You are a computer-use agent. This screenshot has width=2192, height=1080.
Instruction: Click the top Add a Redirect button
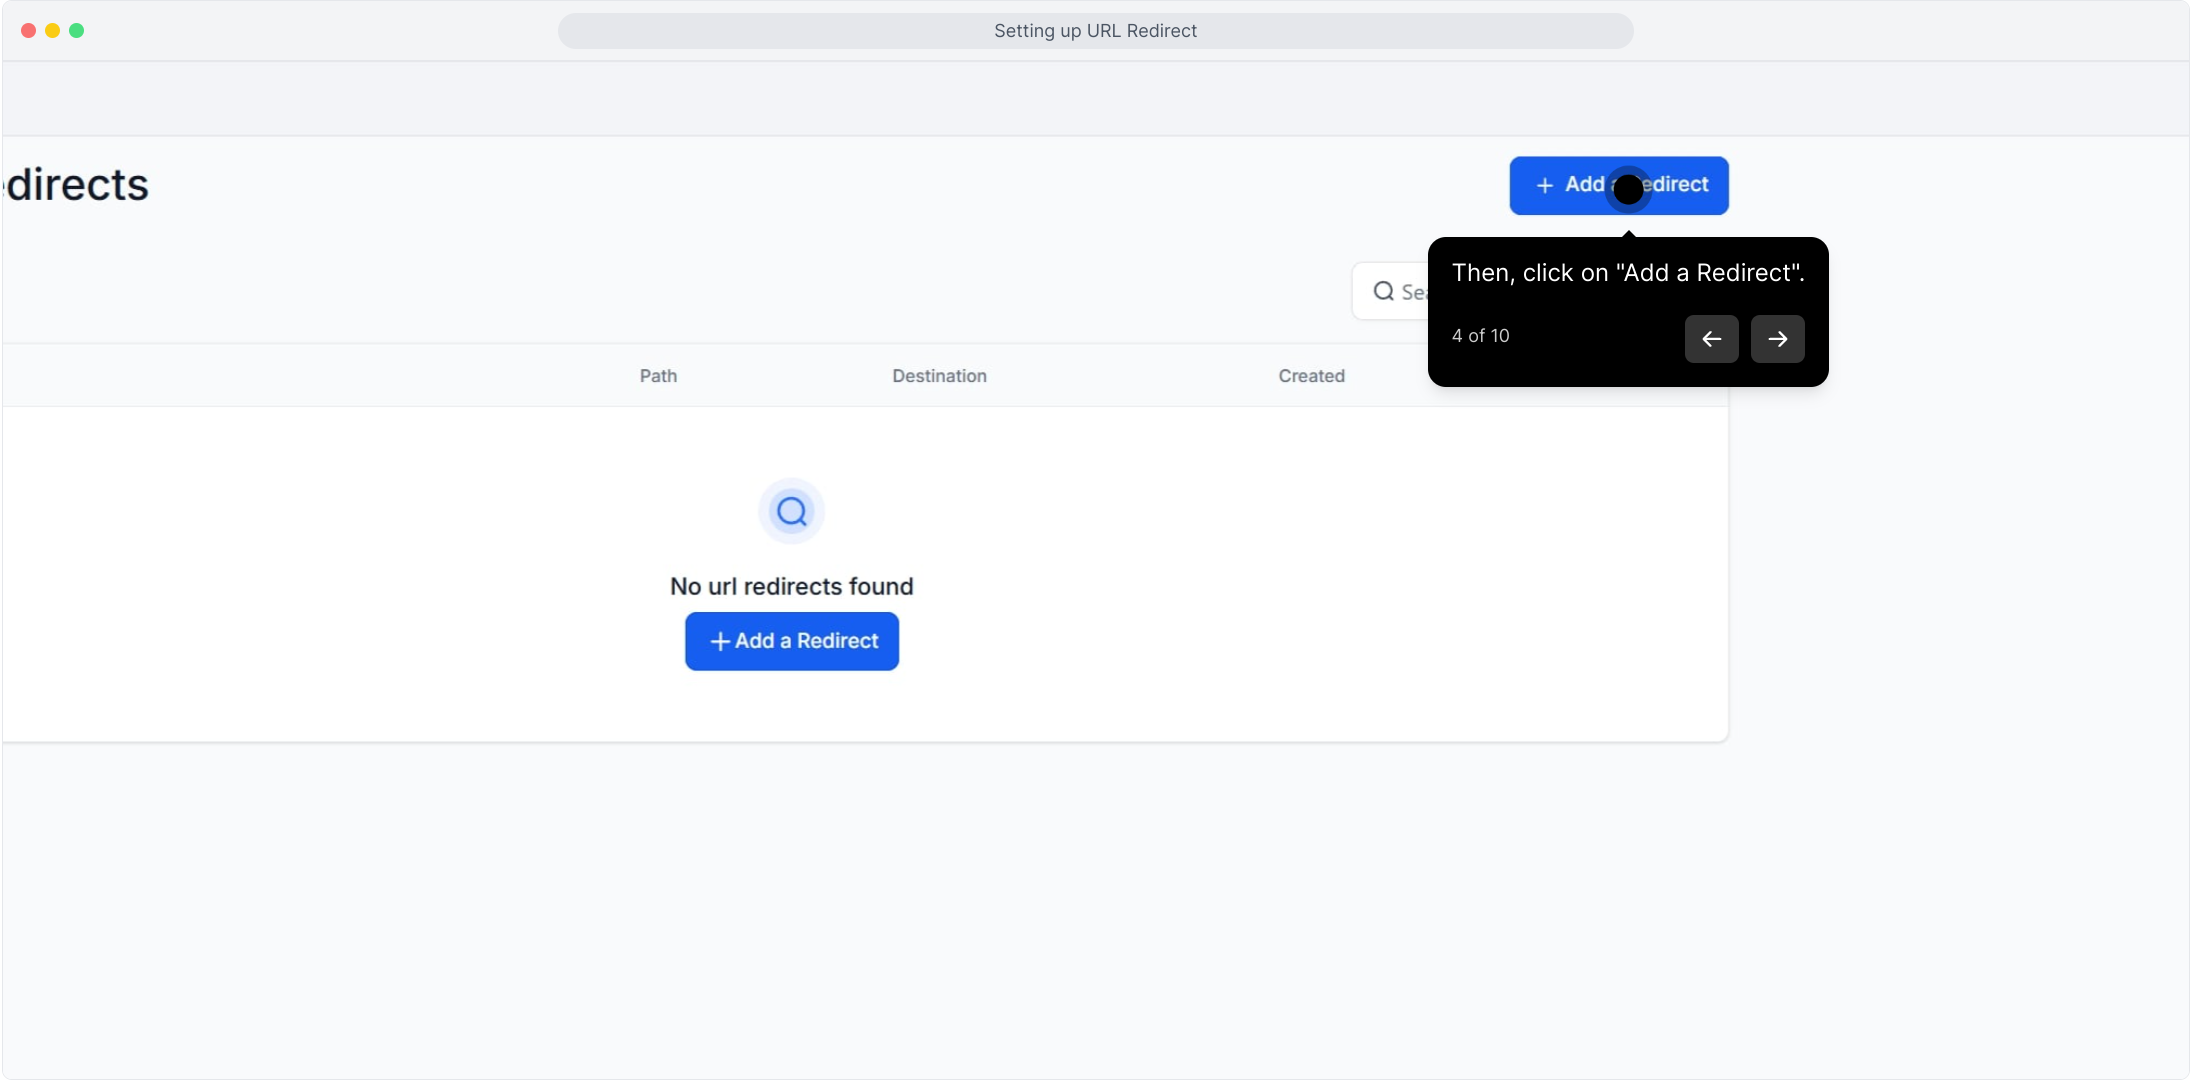coord(1618,185)
